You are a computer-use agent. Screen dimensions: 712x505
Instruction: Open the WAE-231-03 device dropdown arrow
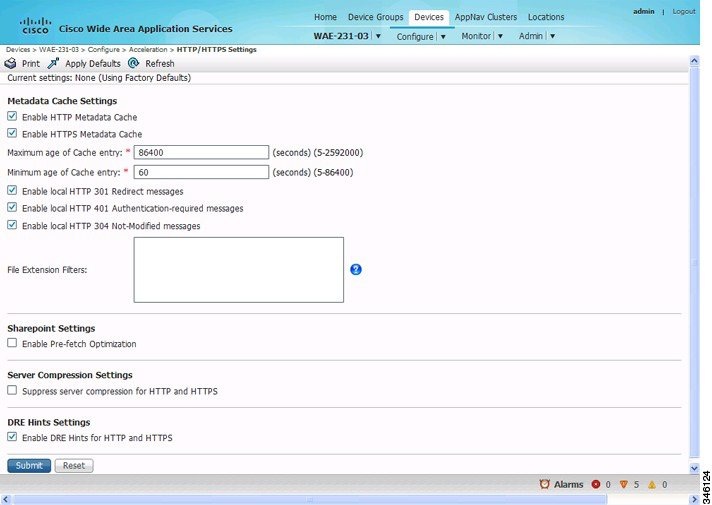pos(378,36)
